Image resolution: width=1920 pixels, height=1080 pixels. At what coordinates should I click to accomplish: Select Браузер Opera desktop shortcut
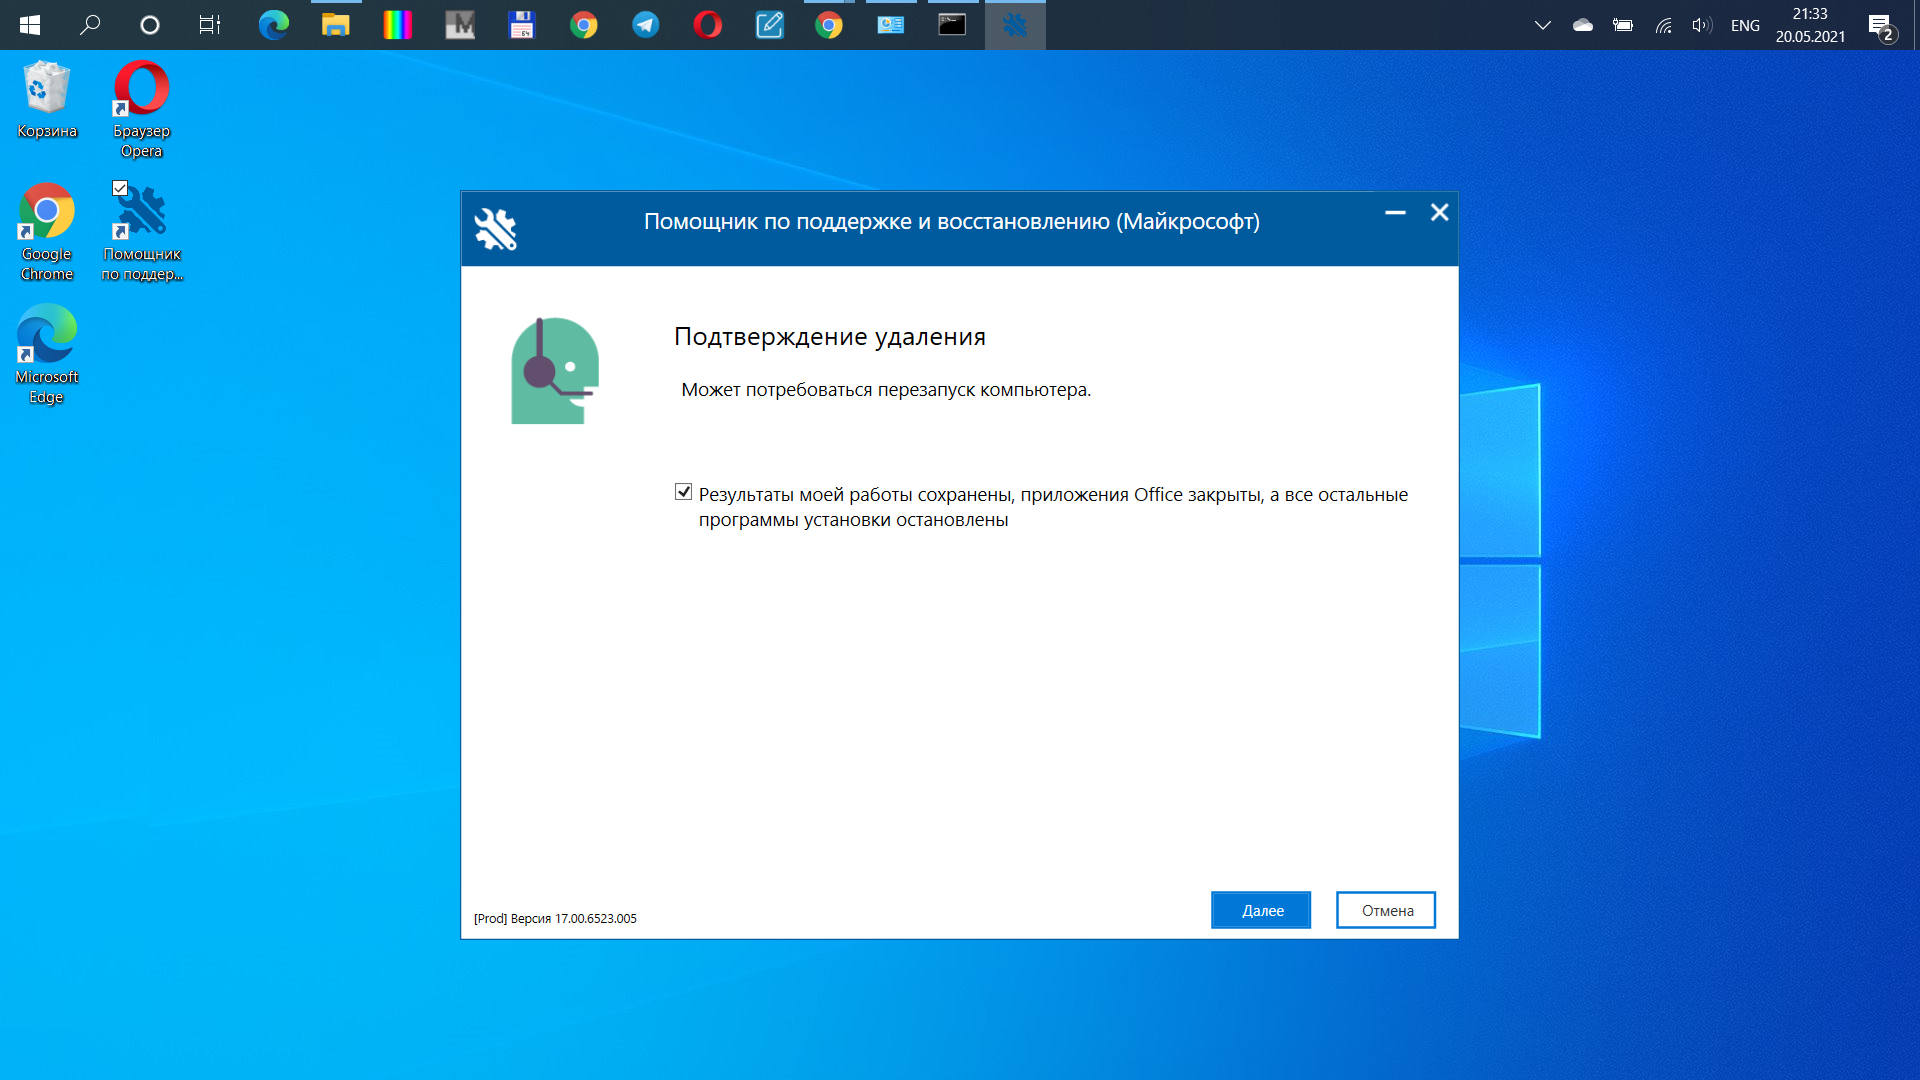[x=141, y=109]
